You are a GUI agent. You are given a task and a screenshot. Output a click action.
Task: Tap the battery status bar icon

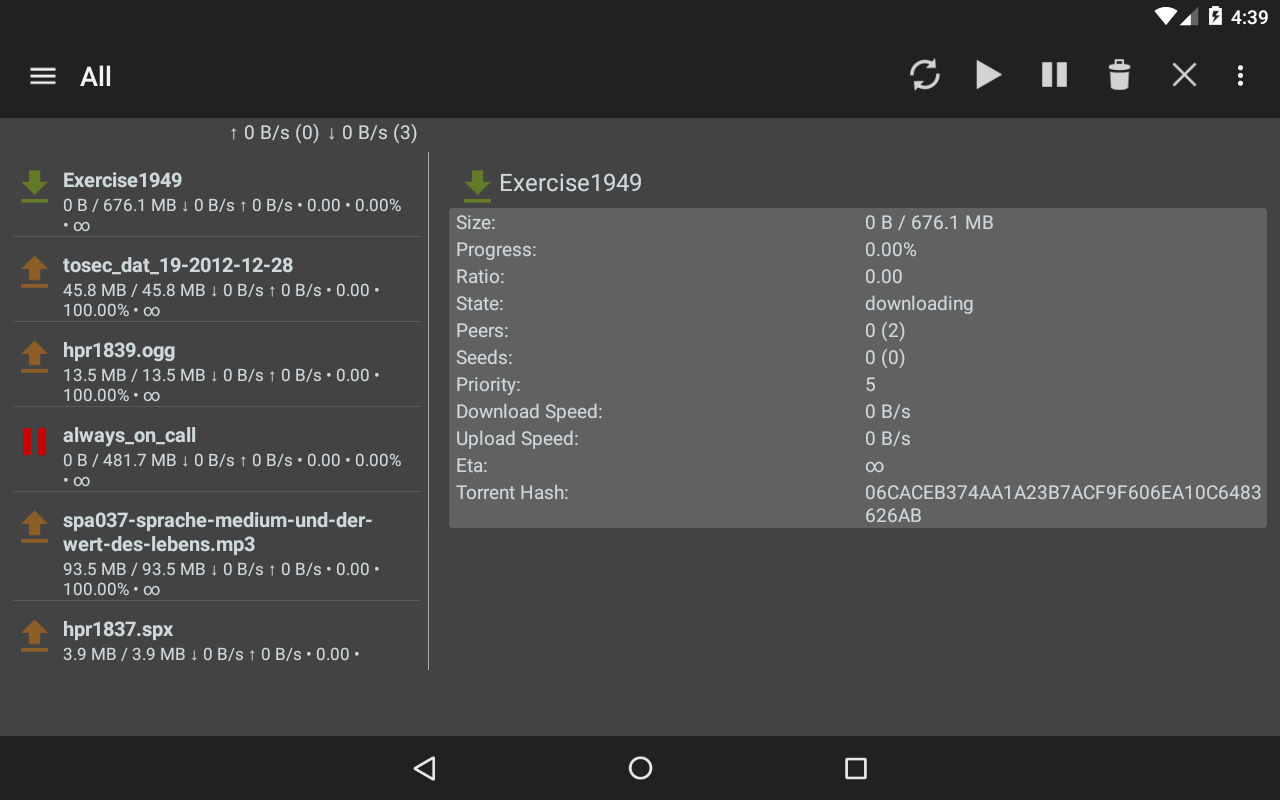(1215, 16)
